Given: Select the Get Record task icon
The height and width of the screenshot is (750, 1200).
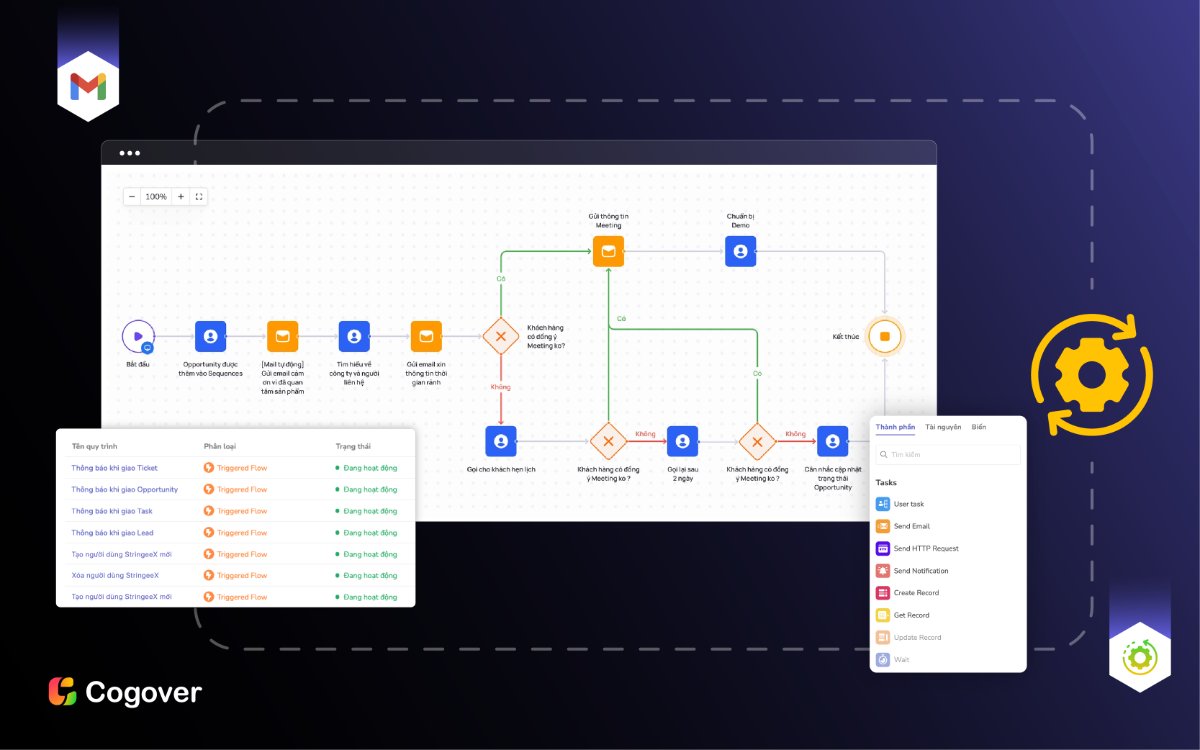Looking at the screenshot, I should coord(884,614).
